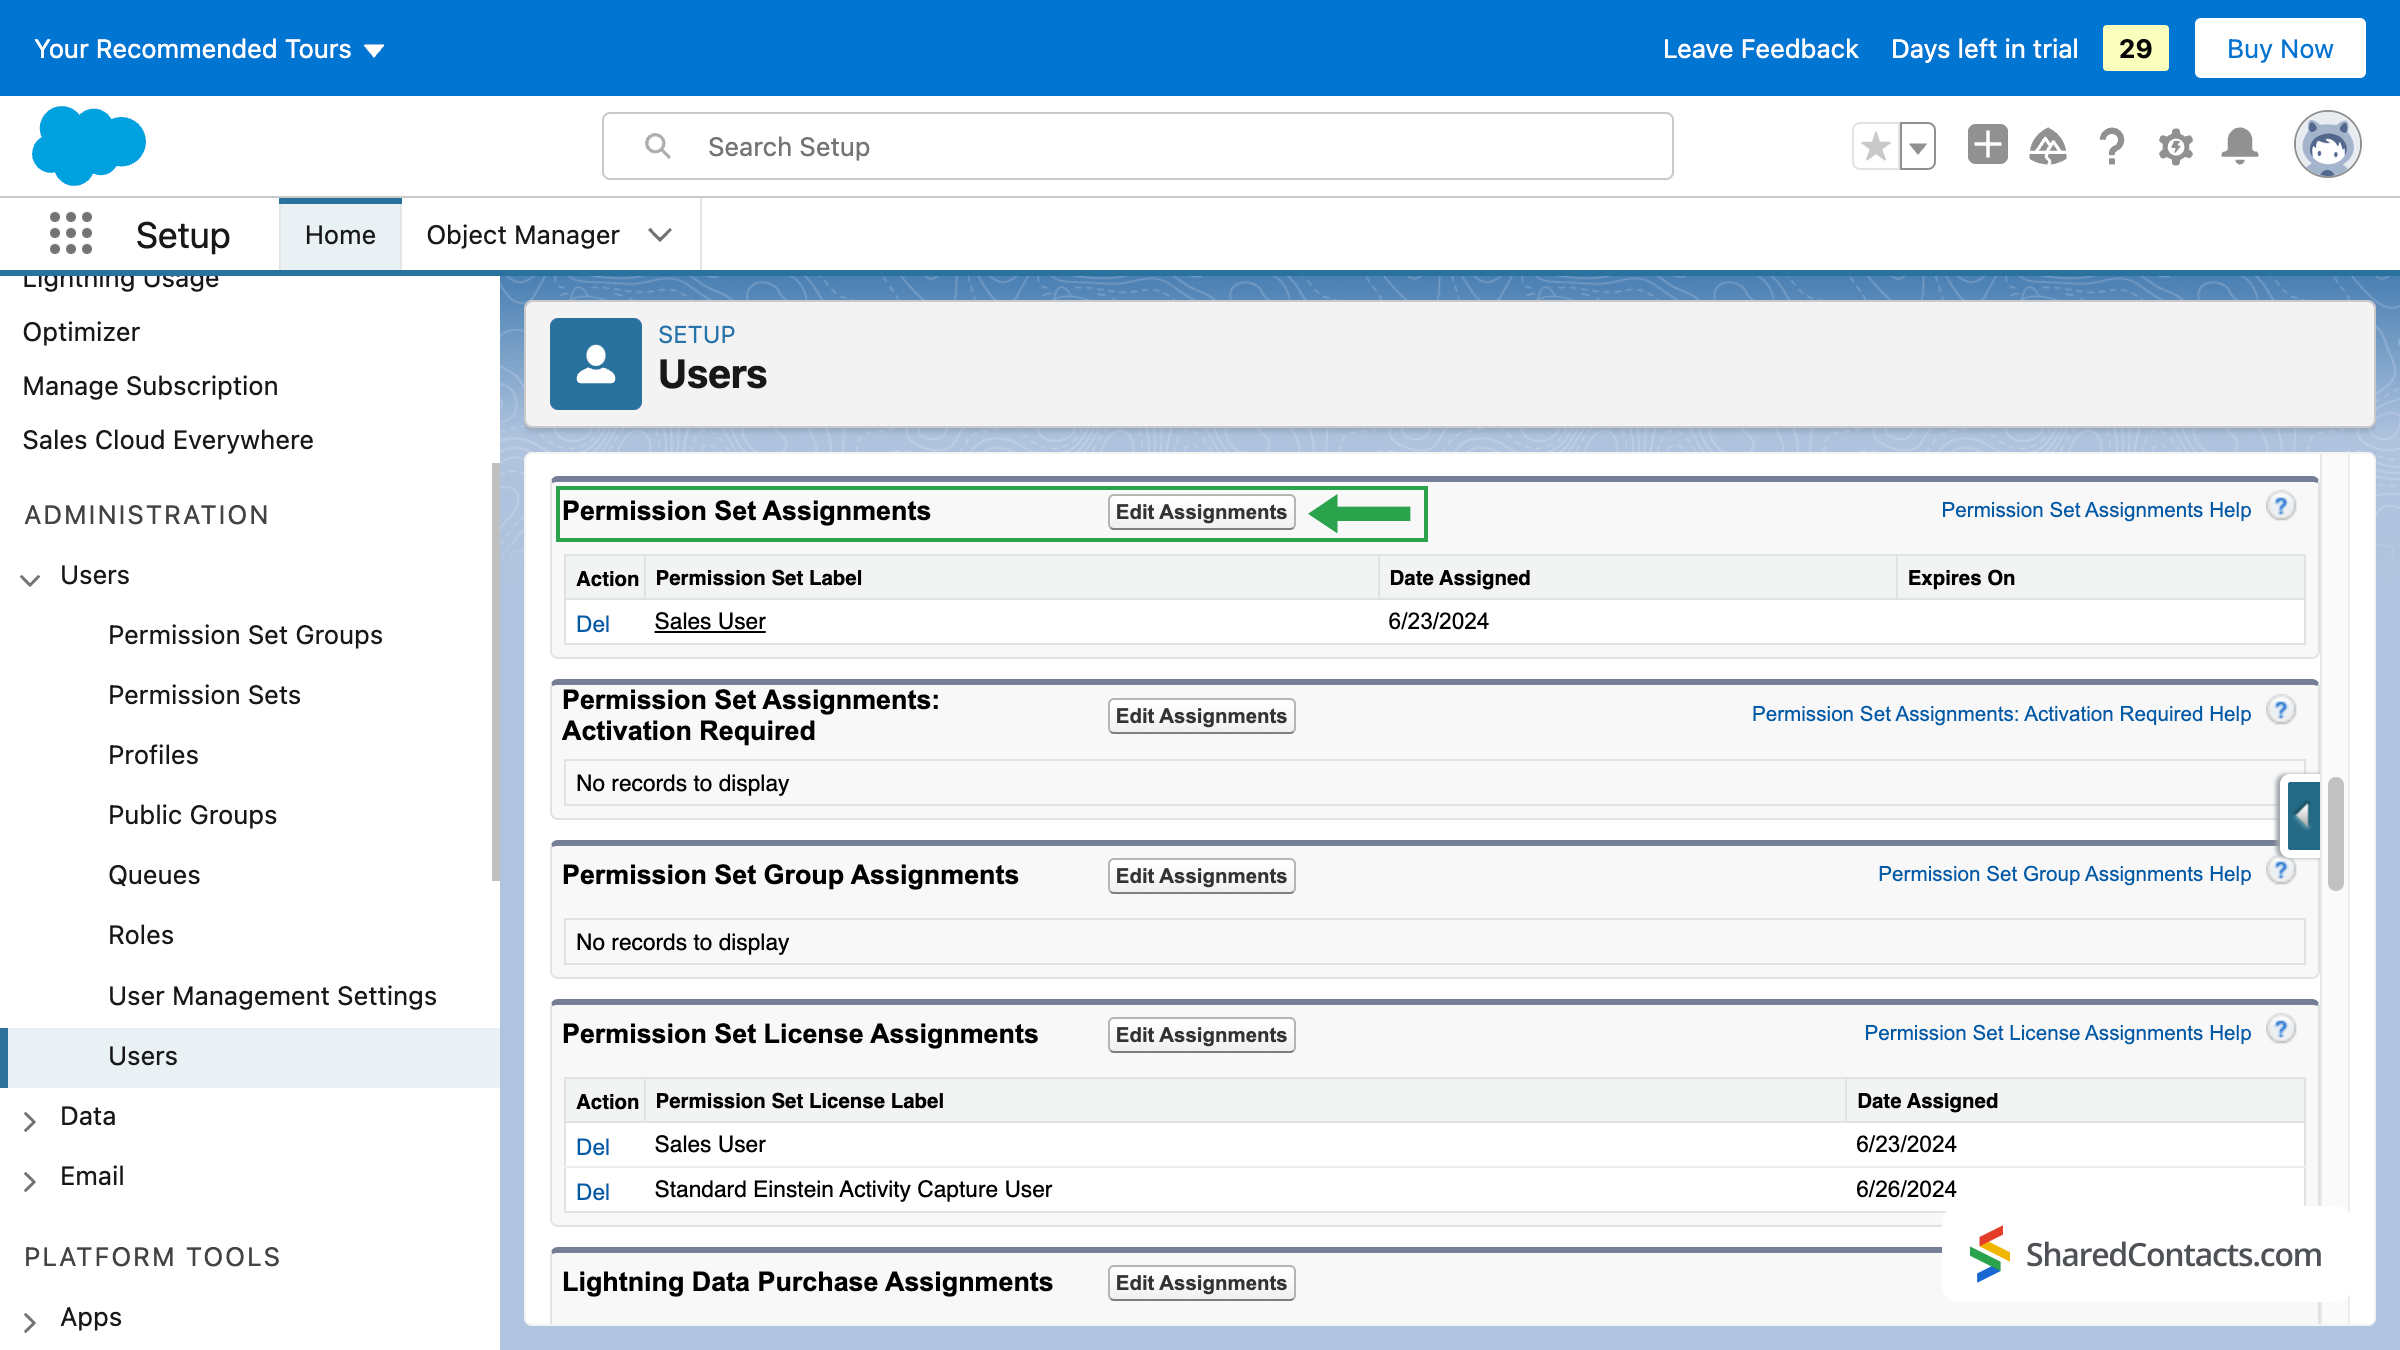Collapse the Users section in sidebar
The image size is (2400, 1350).
click(x=30, y=579)
